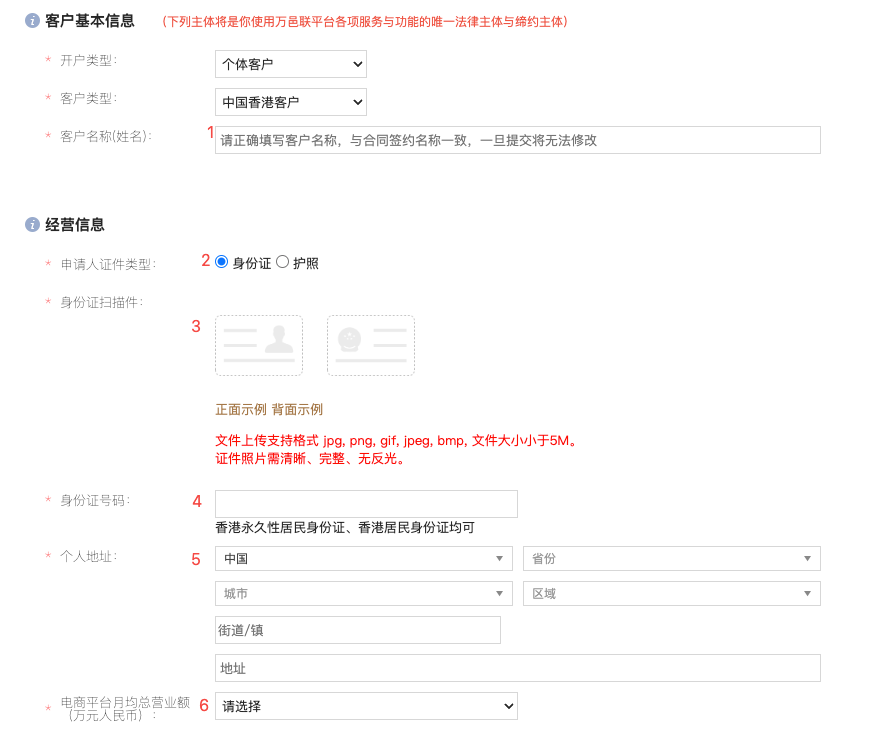
Task: Click the 经营信息 section heading
Action: pos(75,225)
